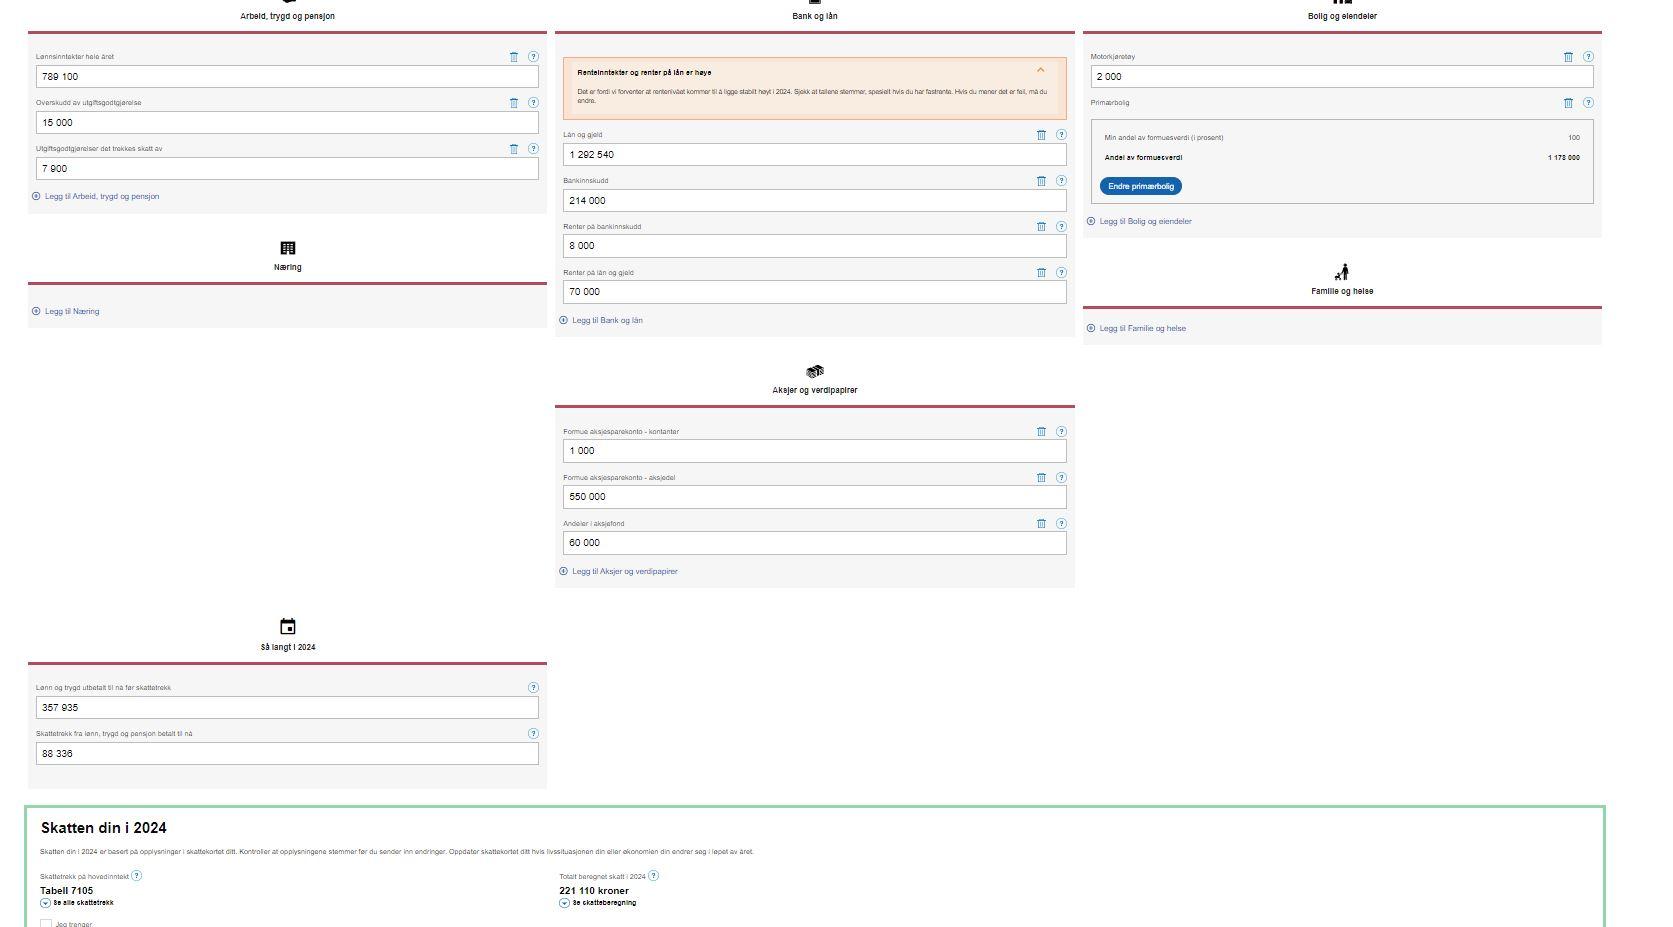Open help for Lån og gjeld
This screenshot has width=1673, height=927.
coord(1061,135)
